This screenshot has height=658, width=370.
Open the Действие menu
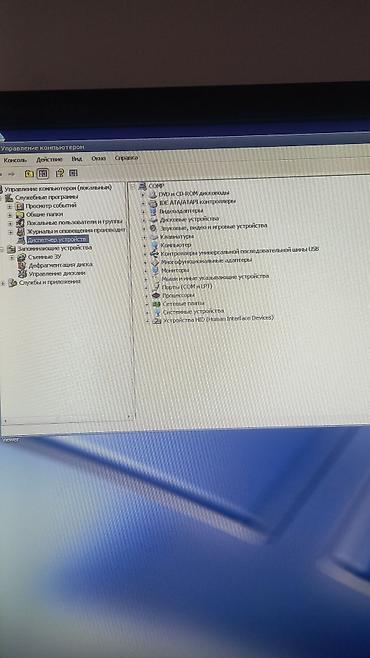point(49,159)
